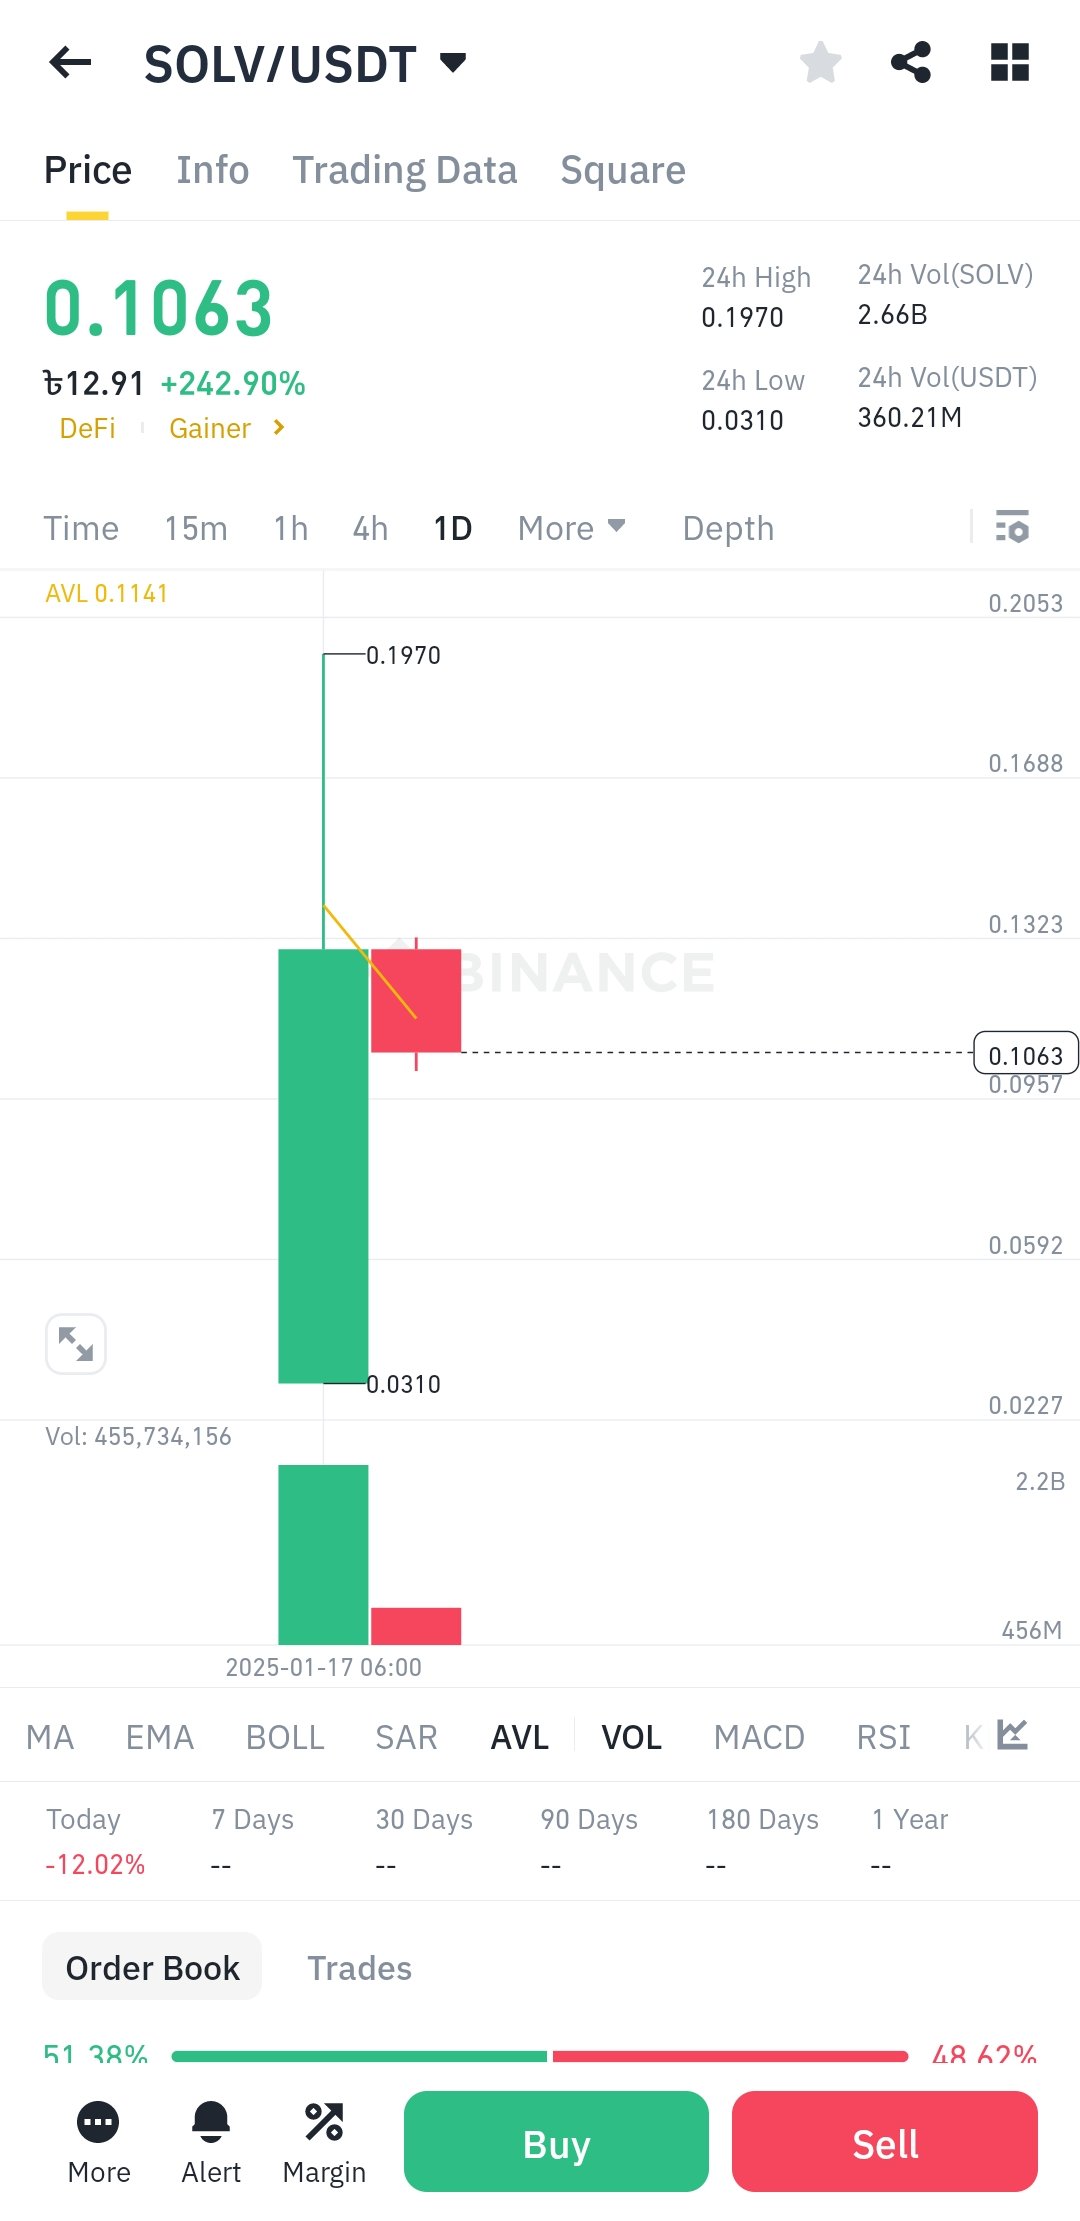Toggle the VOL indicator
This screenshot has height=2221, width=1080.
click(631, 1737)
